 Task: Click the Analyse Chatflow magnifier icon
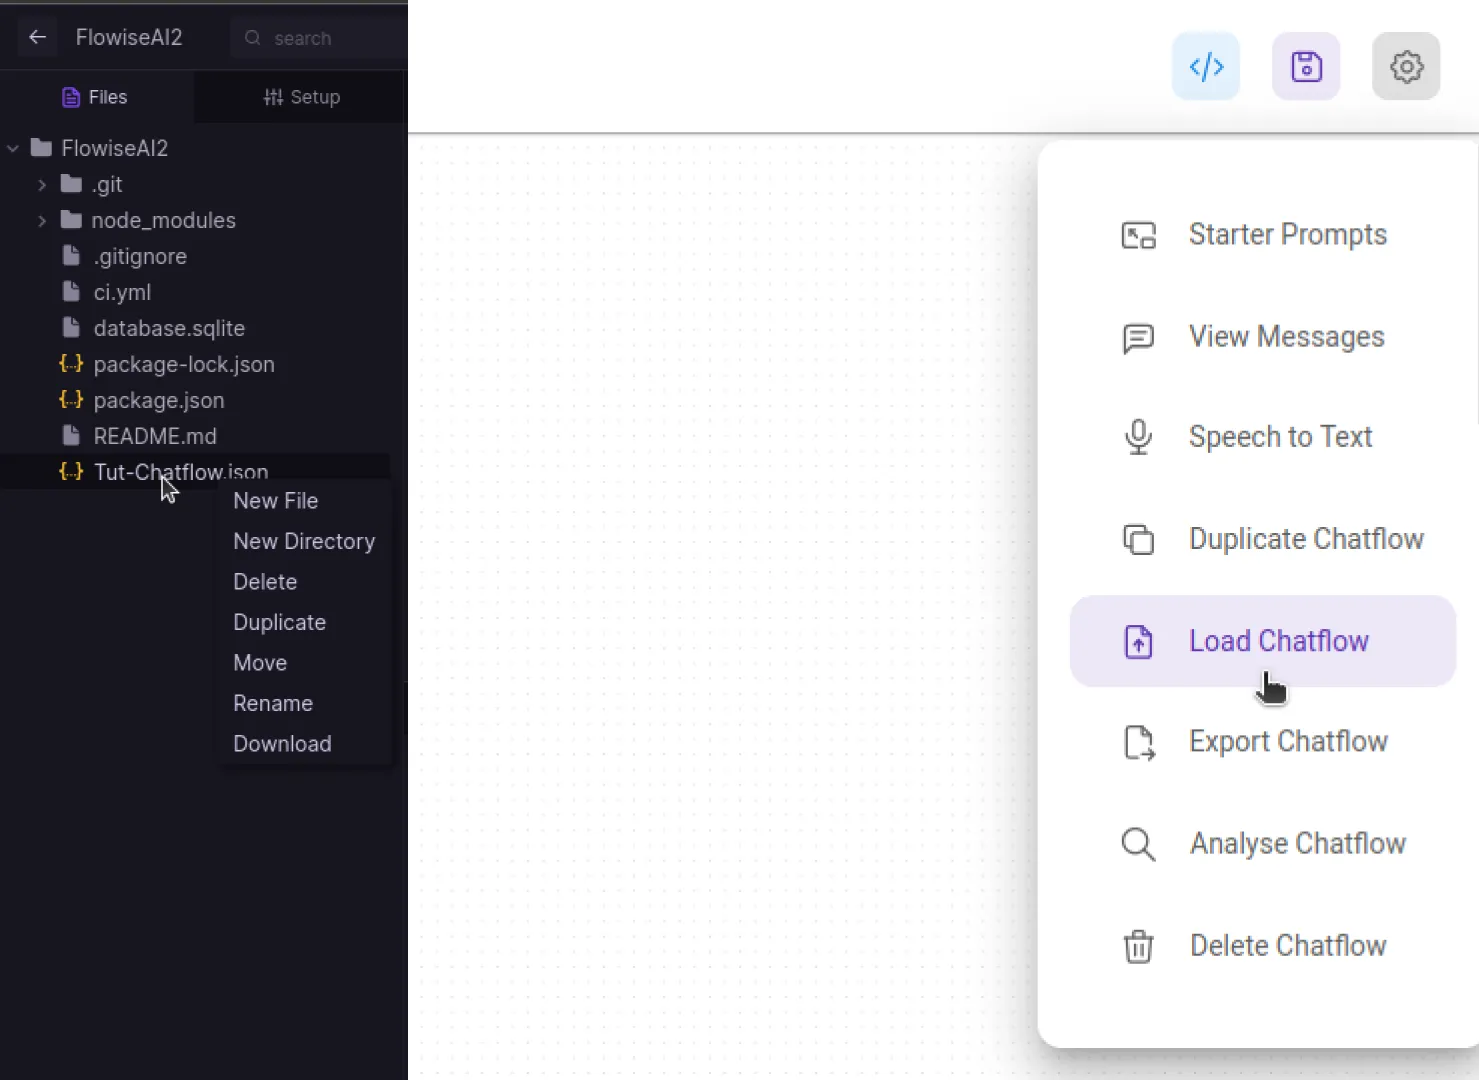pyautogui.click(x=1138, y=844)
